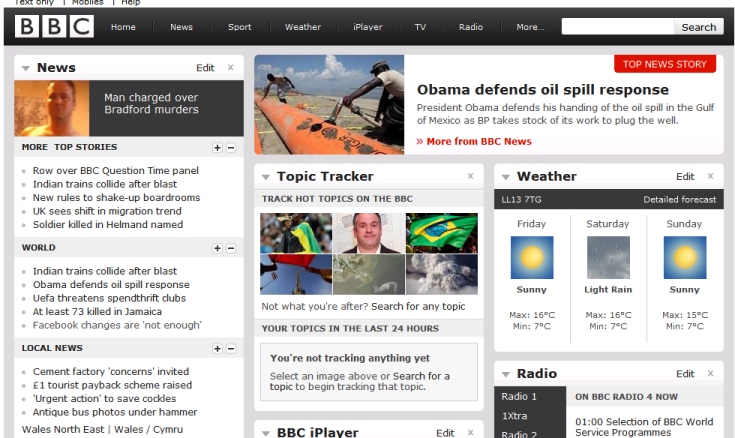Open At least 73 killed in Jamaica

point(97,312)
